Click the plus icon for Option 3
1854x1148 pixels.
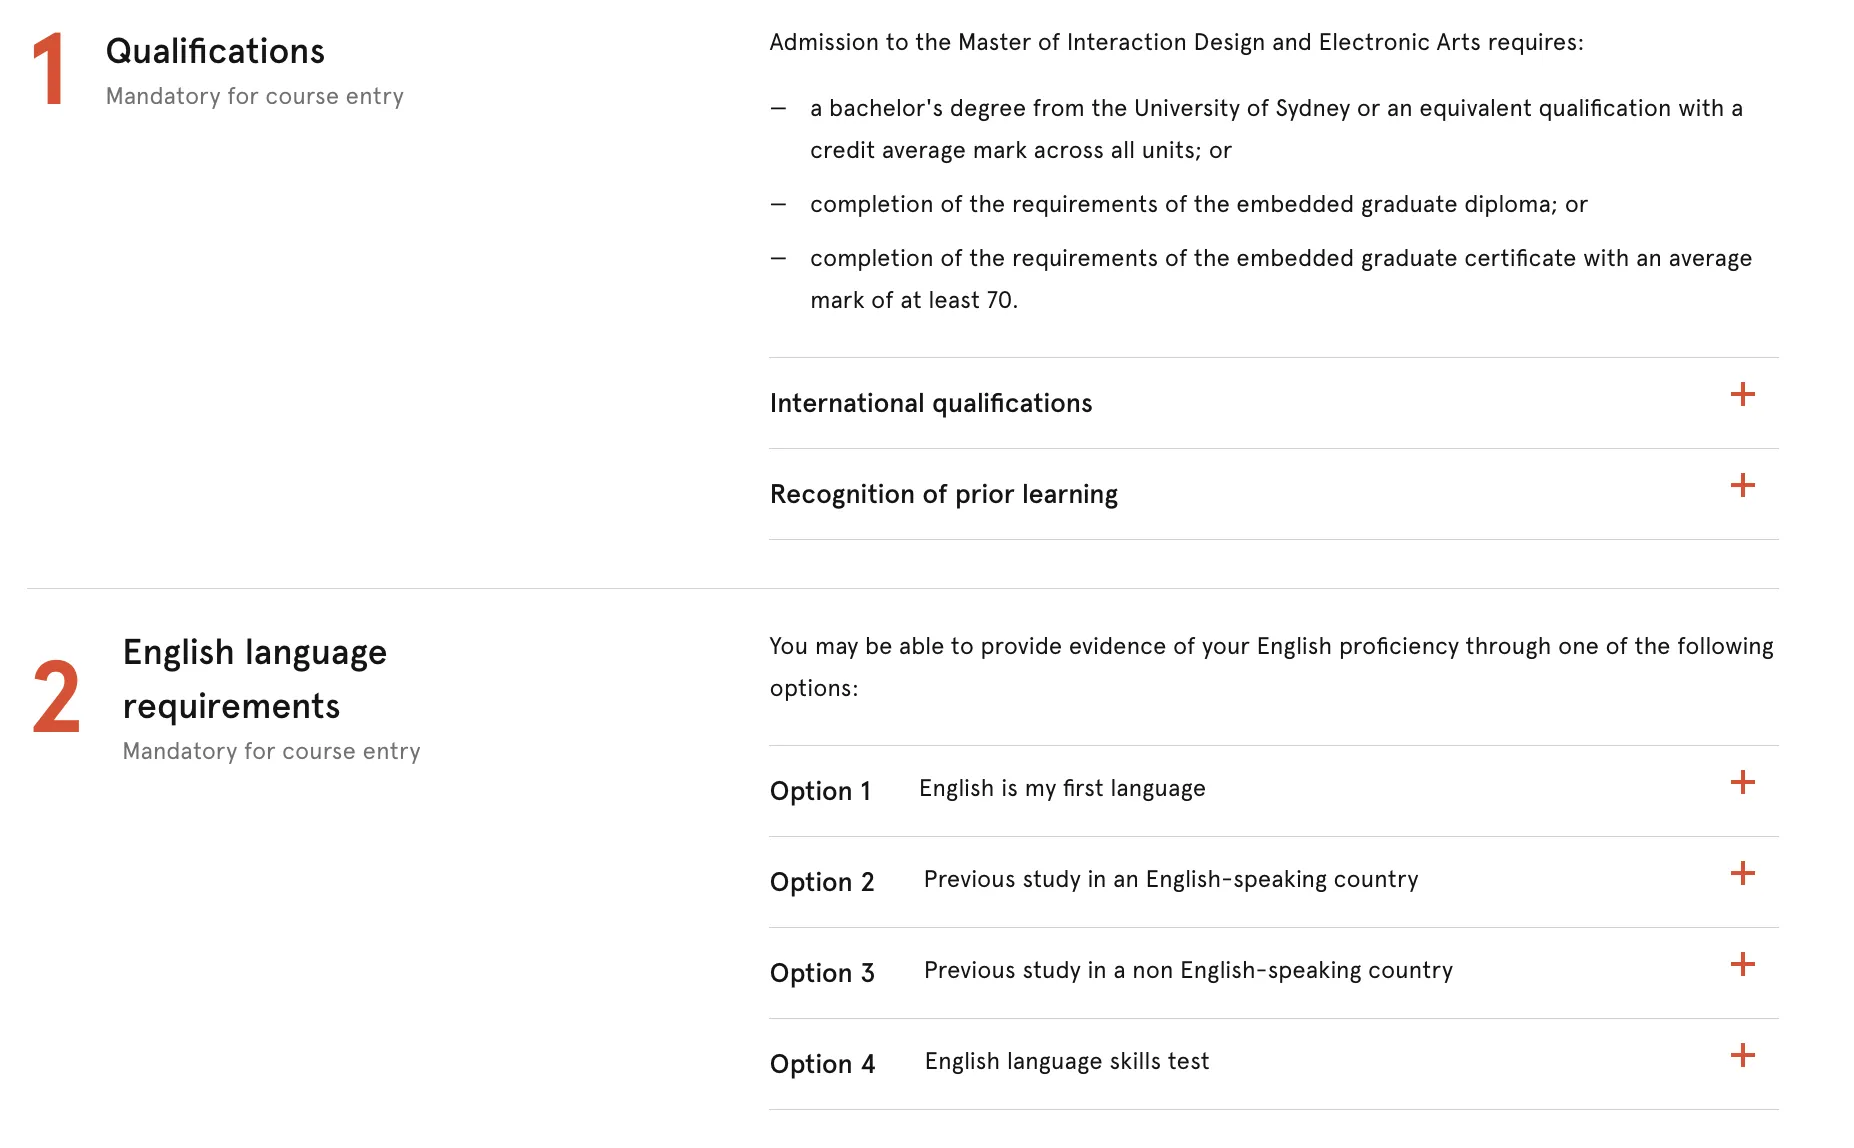pyautogui.click(x=1742, y=964)
